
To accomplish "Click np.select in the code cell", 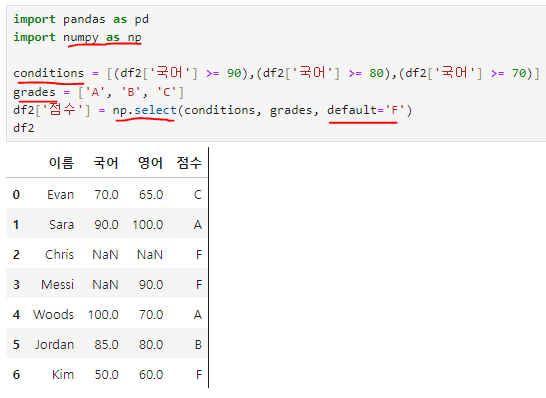I will pyautogui.click(x=145, y=110).
